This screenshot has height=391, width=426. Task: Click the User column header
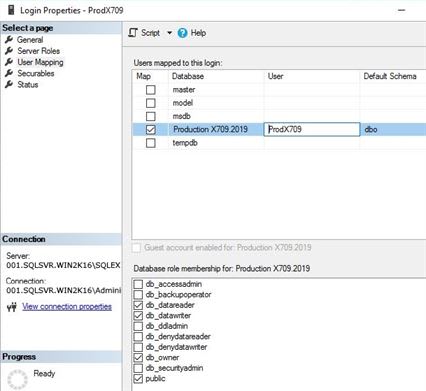(276, 76)
